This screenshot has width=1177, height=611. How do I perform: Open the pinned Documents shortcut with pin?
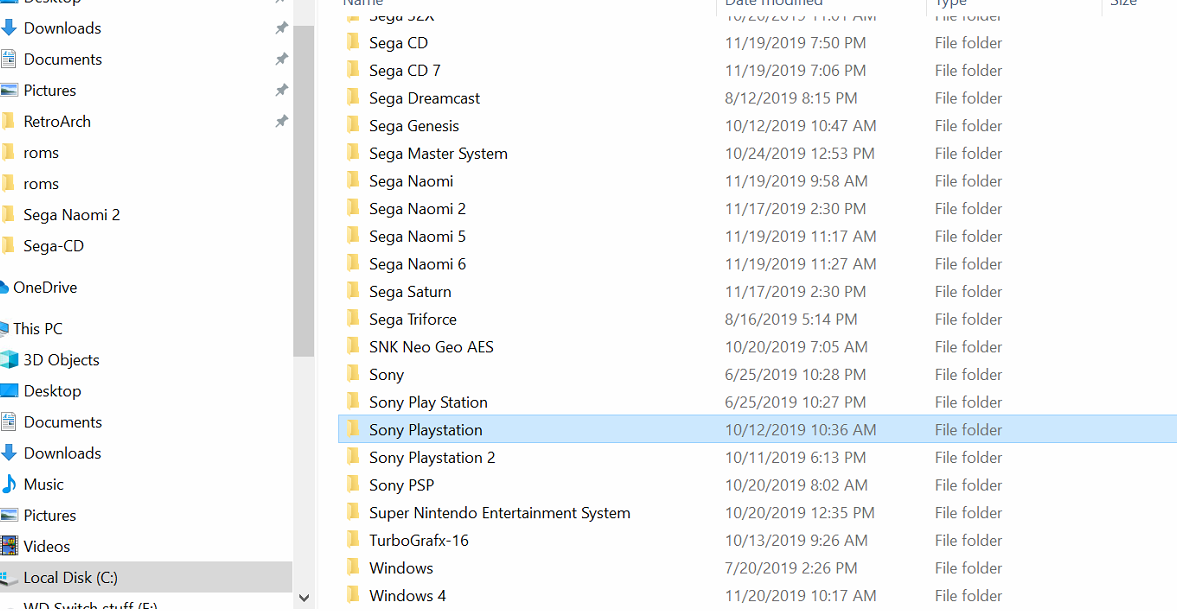(62, 59)
